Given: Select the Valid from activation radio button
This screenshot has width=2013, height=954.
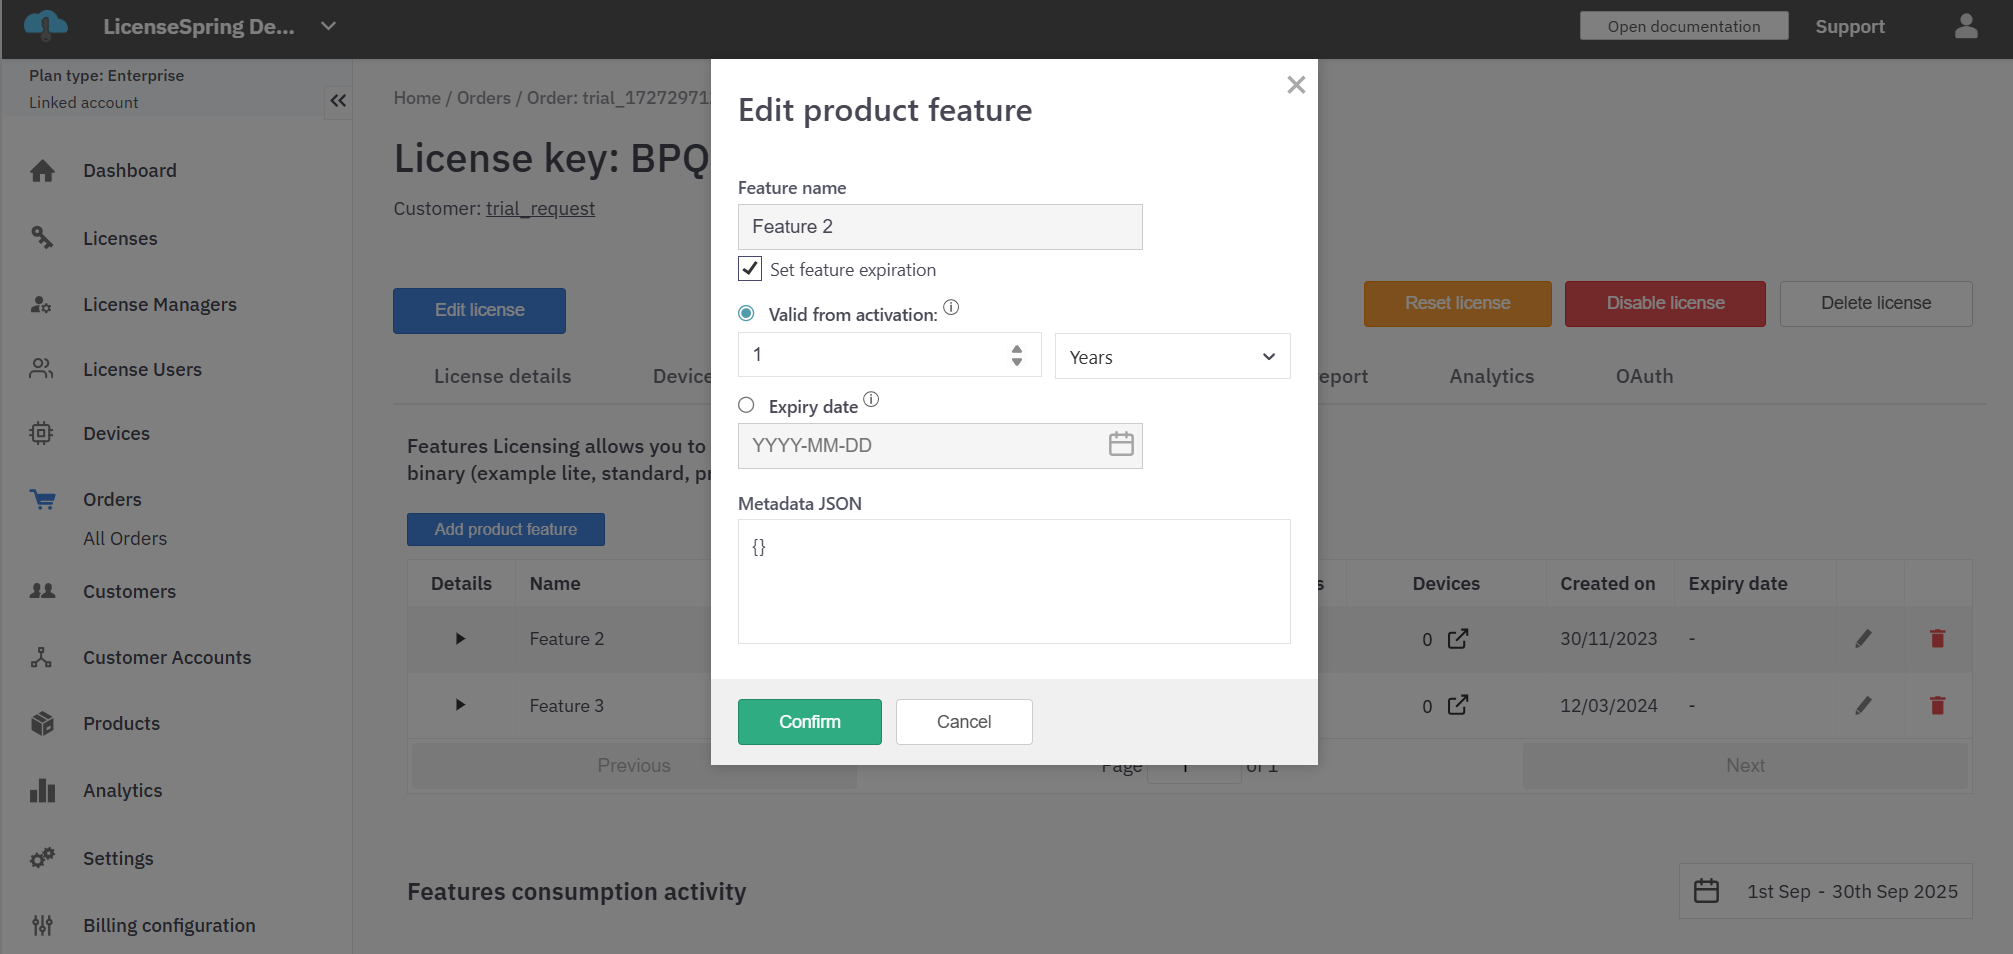Looking at the screenshot, I should tap(746, 314).
